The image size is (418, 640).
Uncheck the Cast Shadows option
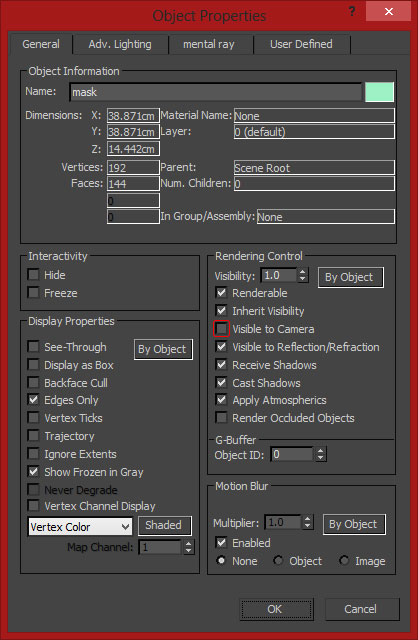click(222, 382)
